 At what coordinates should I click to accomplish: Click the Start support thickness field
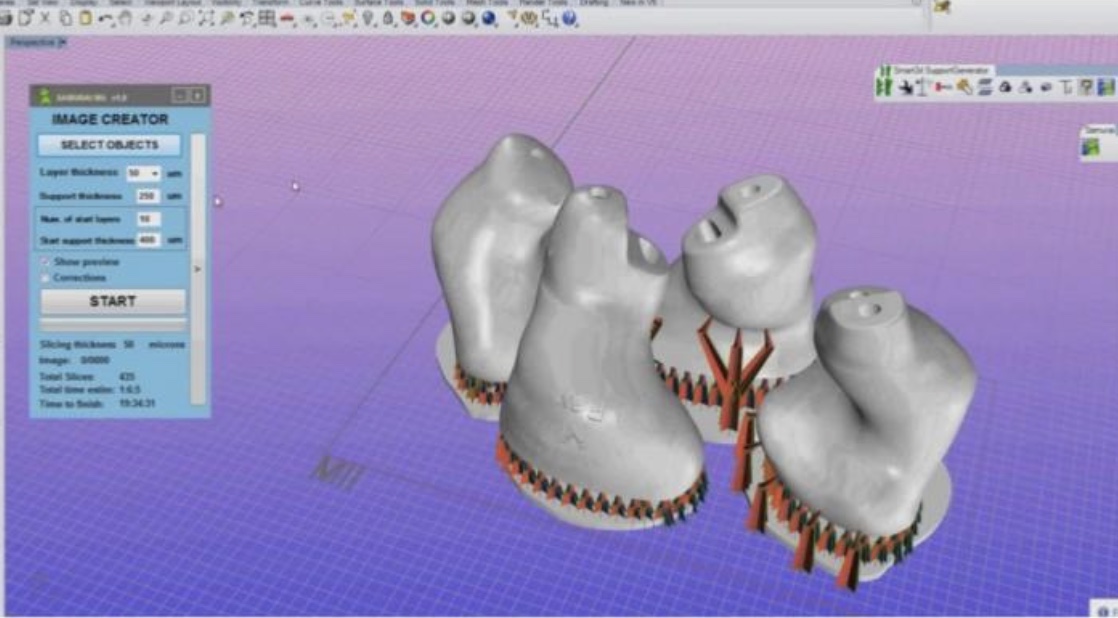click(x=149, y=240)
